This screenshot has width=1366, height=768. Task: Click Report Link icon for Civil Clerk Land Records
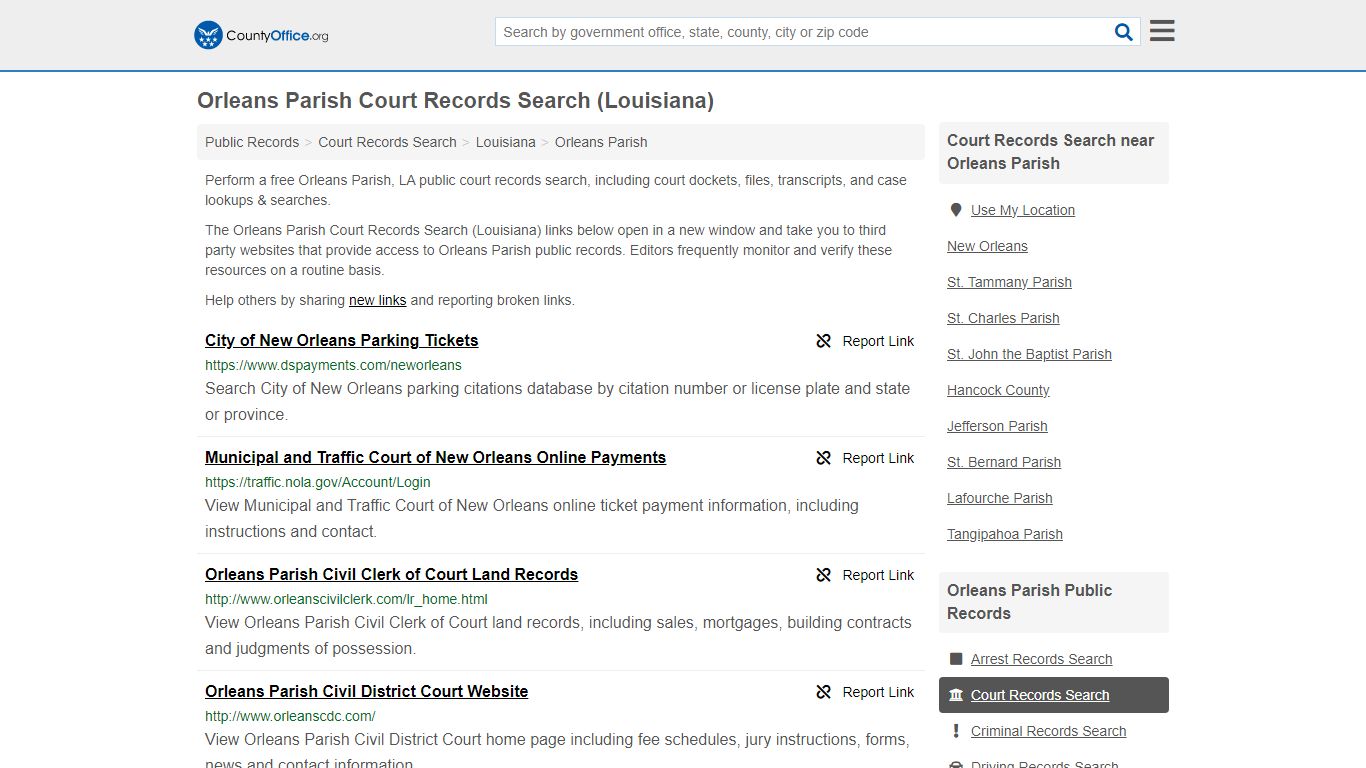point(824,575)
